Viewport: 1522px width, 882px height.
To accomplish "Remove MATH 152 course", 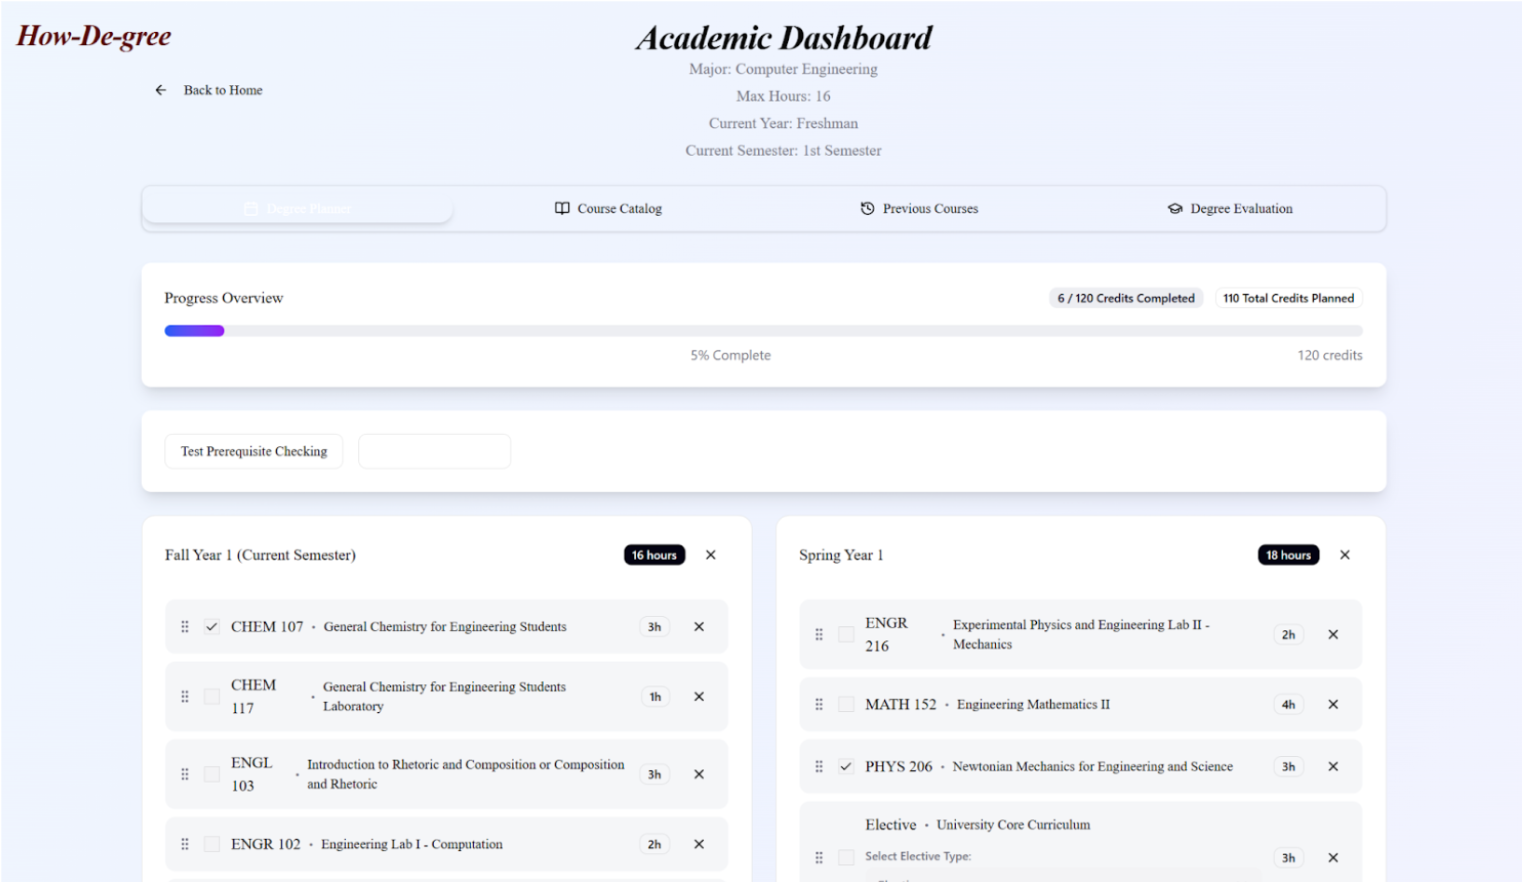I will coord(1333,704).
